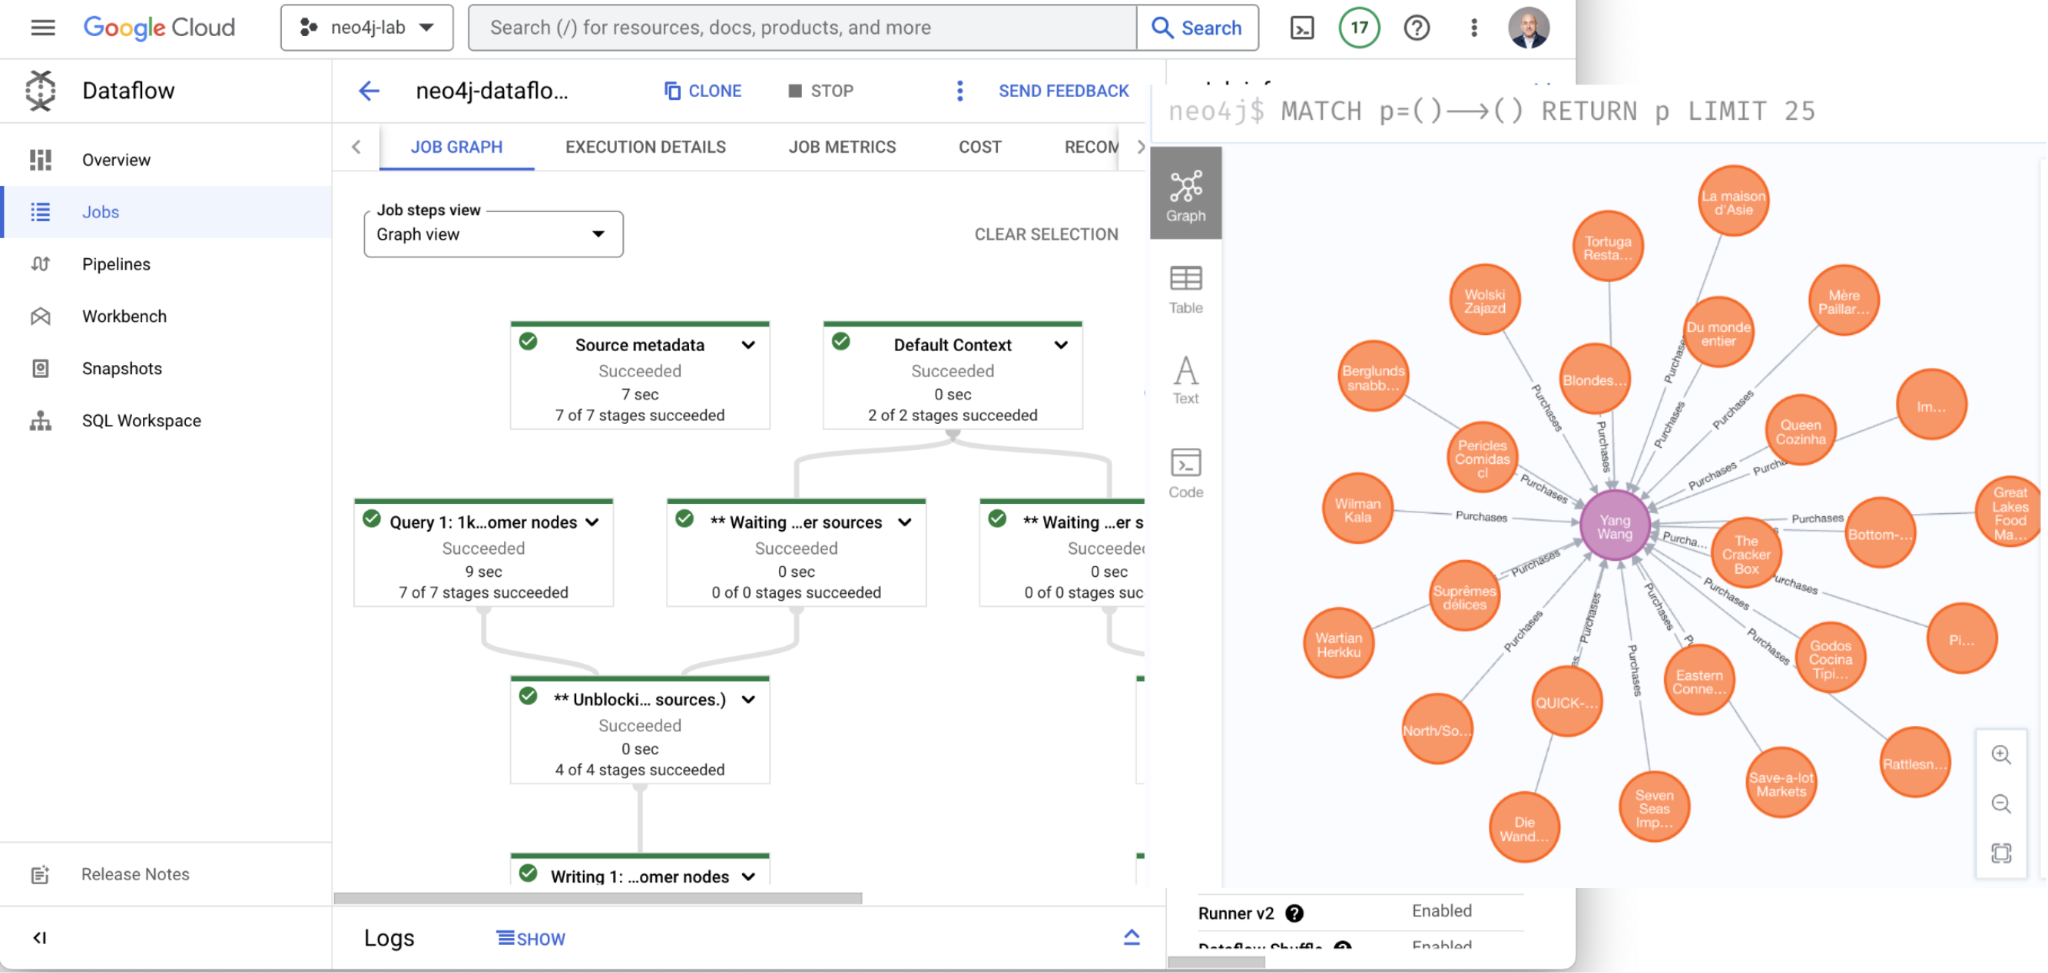
Task: Click the Dataflow product logo icon
Action: (41, 91)
